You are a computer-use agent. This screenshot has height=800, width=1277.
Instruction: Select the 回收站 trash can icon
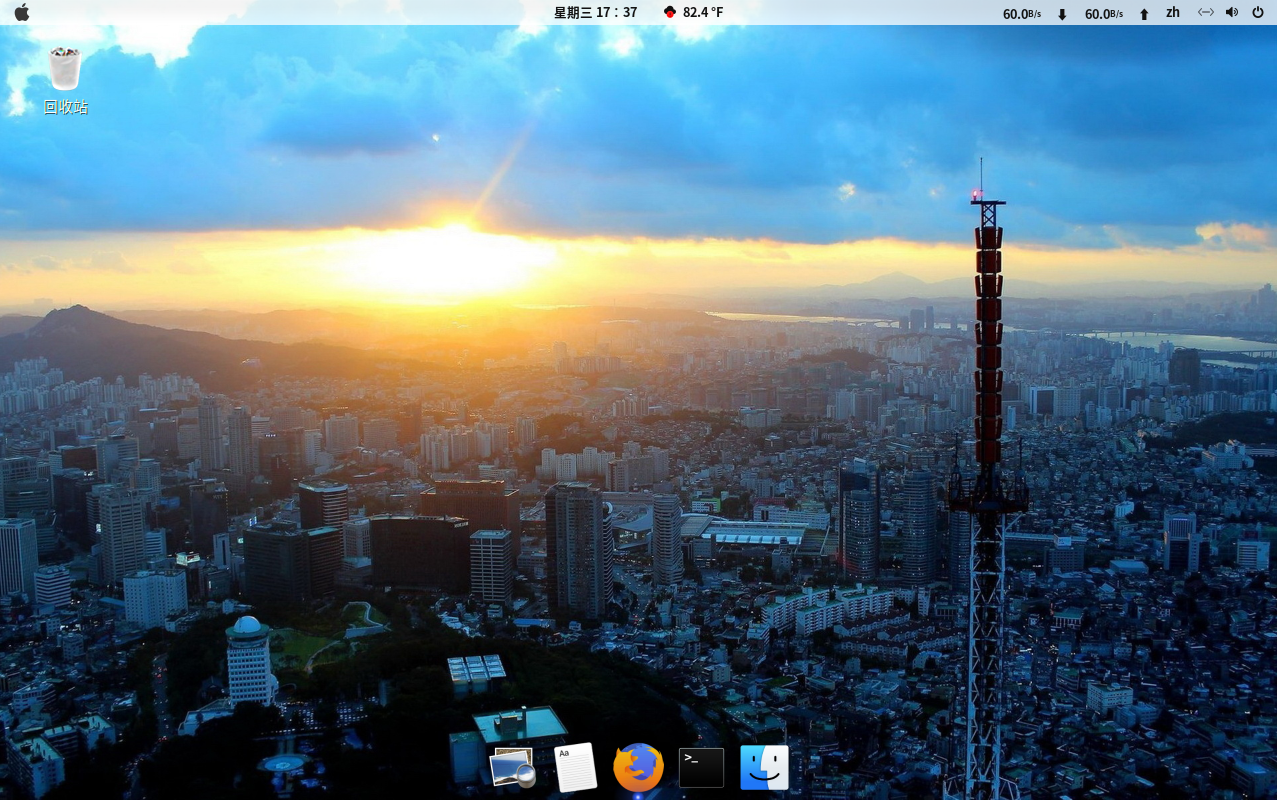pyautogui.click(x=65, y=69)
